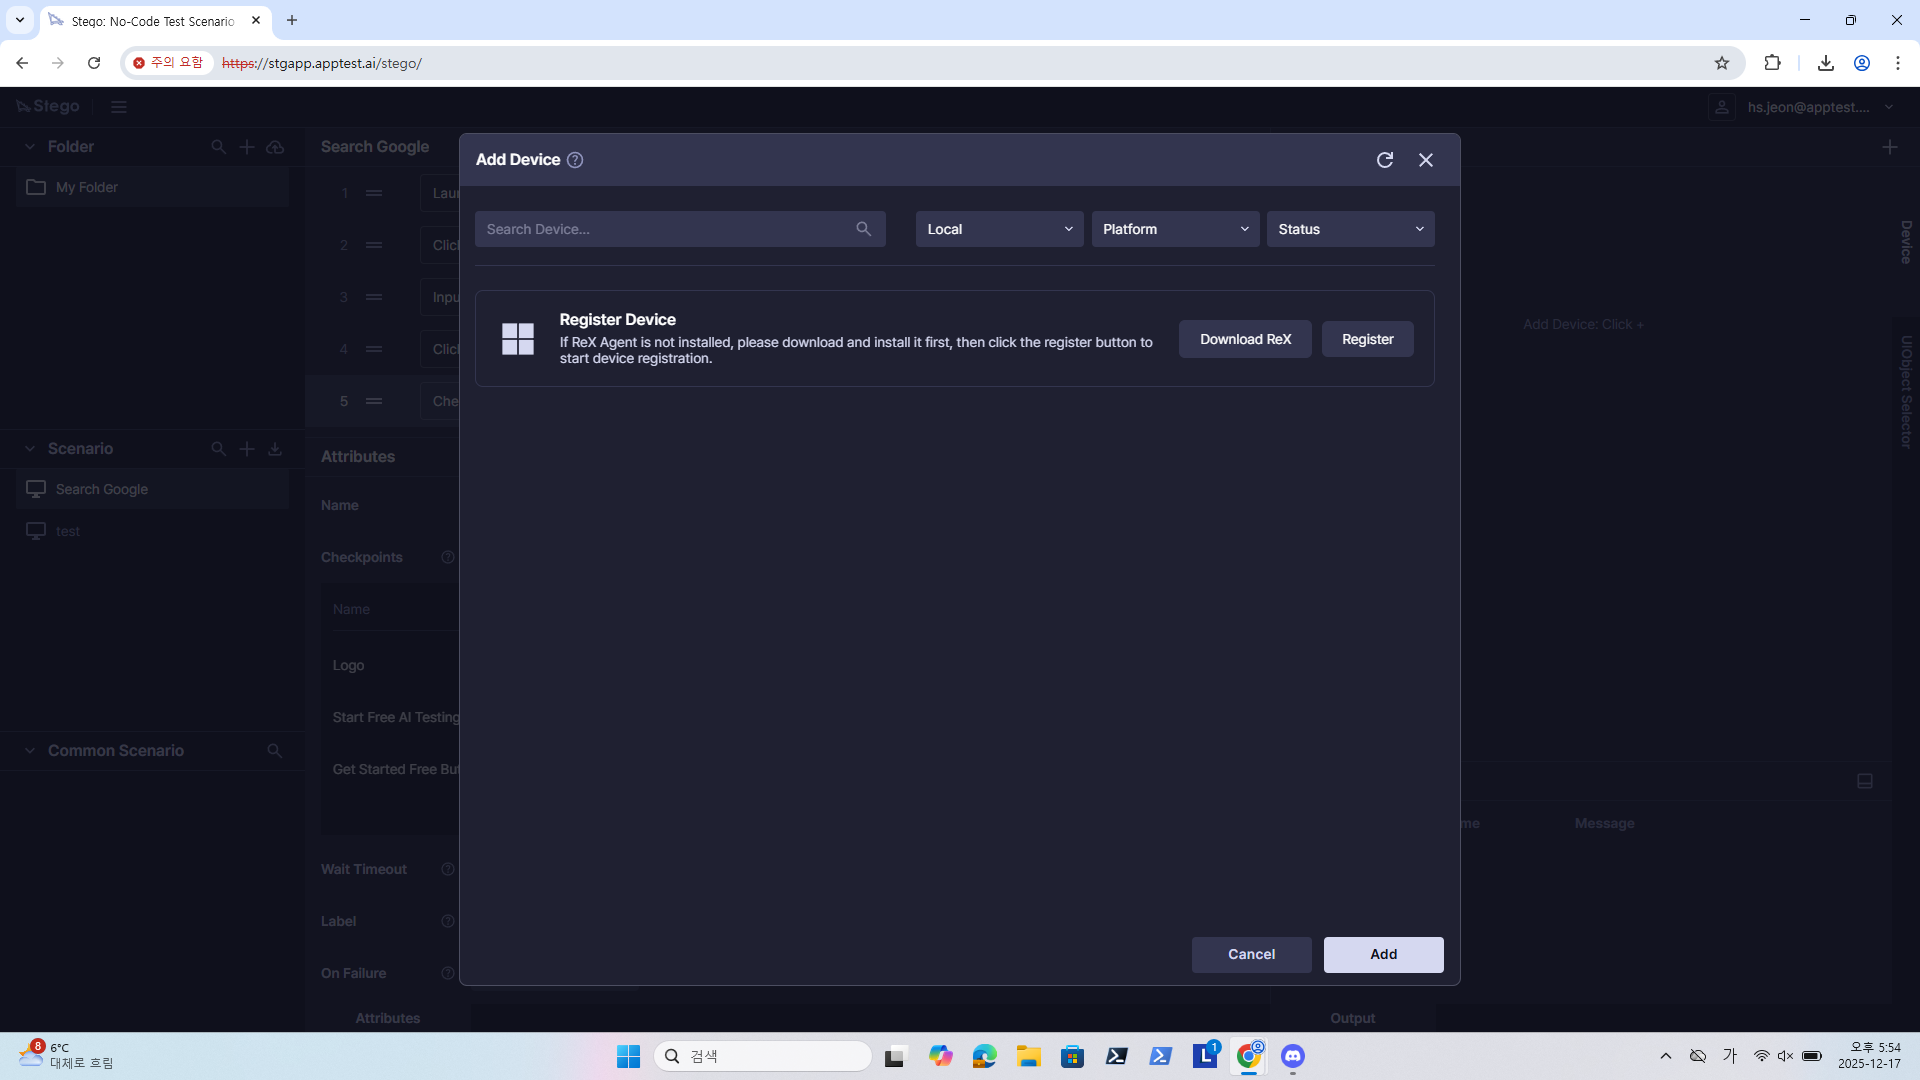The width and height of the screenshot is (1920, 1080).
Task: Click the Download ReX button
Action: (1245, 339)
